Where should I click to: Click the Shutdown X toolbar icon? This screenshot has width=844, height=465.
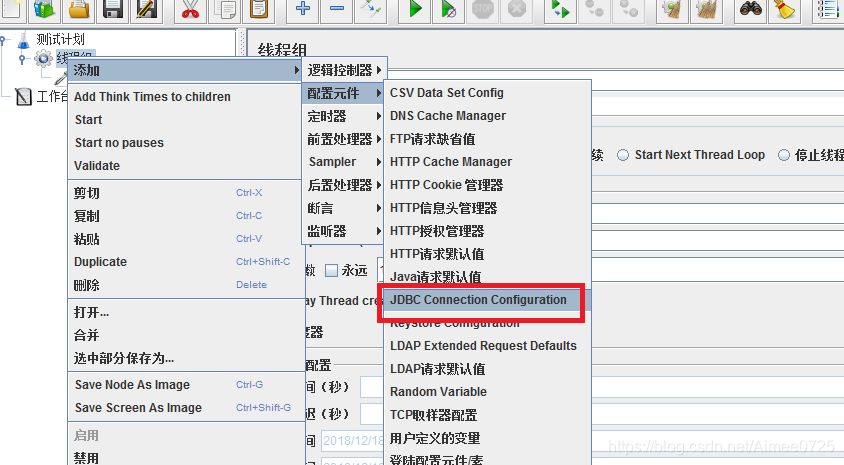pos(517,9)
